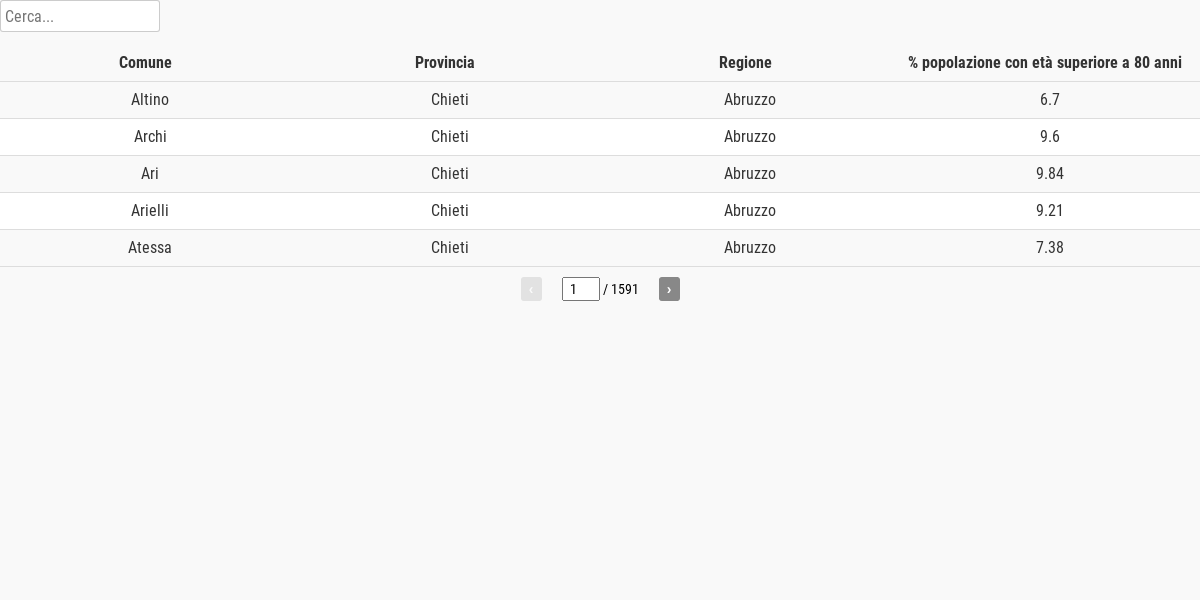Sort by % popolazione età superiore header

[1045, 63]
